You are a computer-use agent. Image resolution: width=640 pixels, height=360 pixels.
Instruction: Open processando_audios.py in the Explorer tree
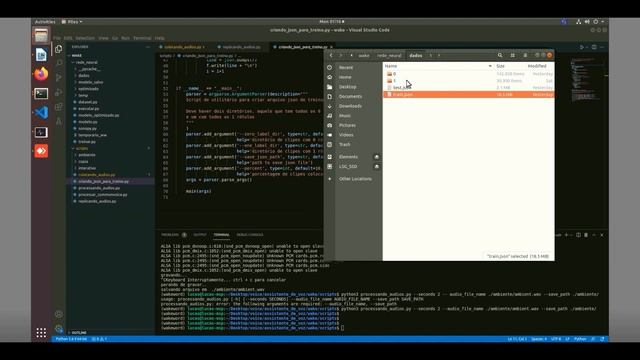(x=99, y=188)
